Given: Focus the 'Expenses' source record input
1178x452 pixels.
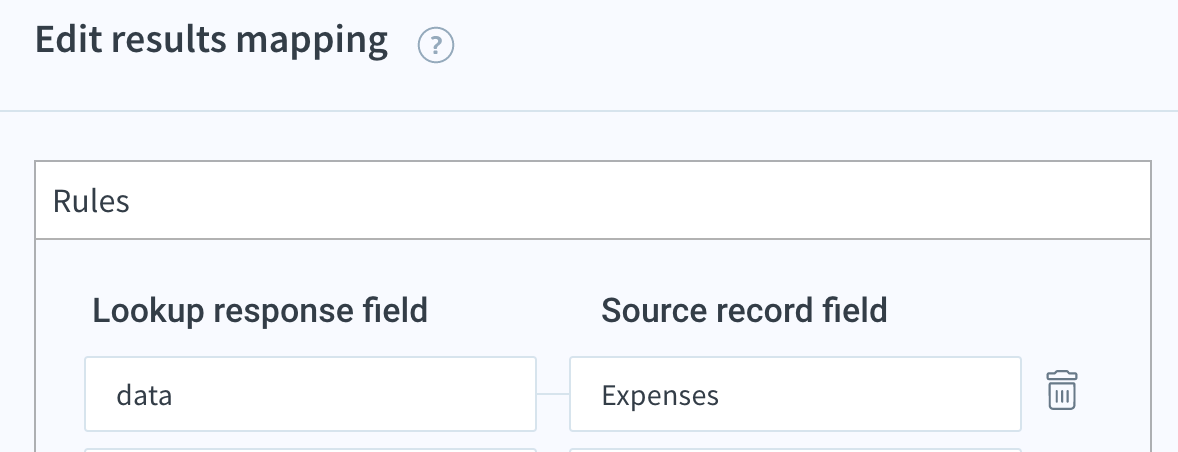Looking at the screenshot, I should (796, 394).
